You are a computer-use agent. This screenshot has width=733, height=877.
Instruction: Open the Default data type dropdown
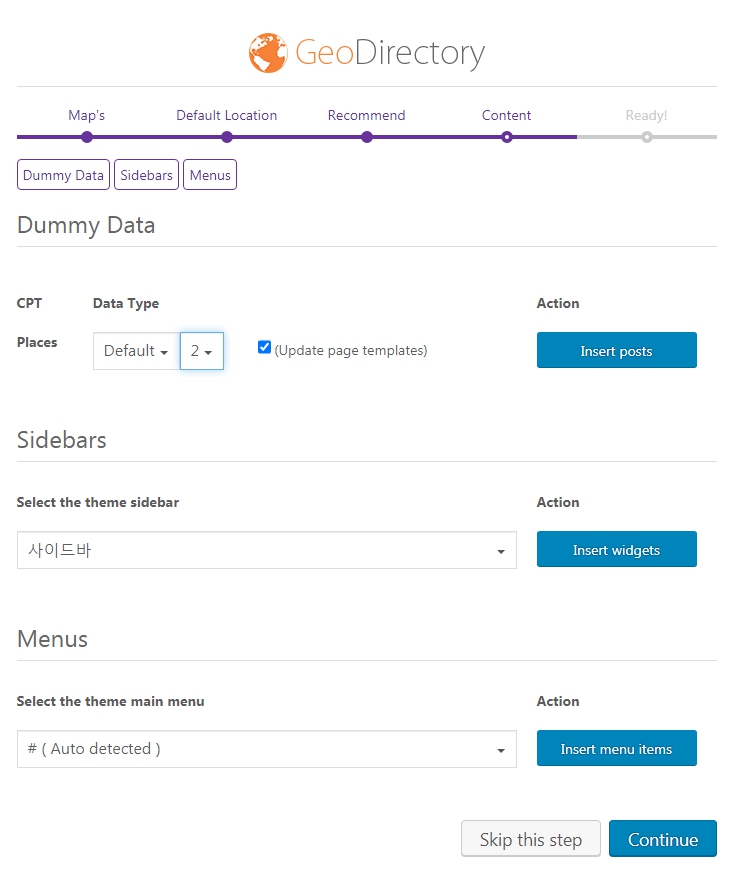[136, 351]
